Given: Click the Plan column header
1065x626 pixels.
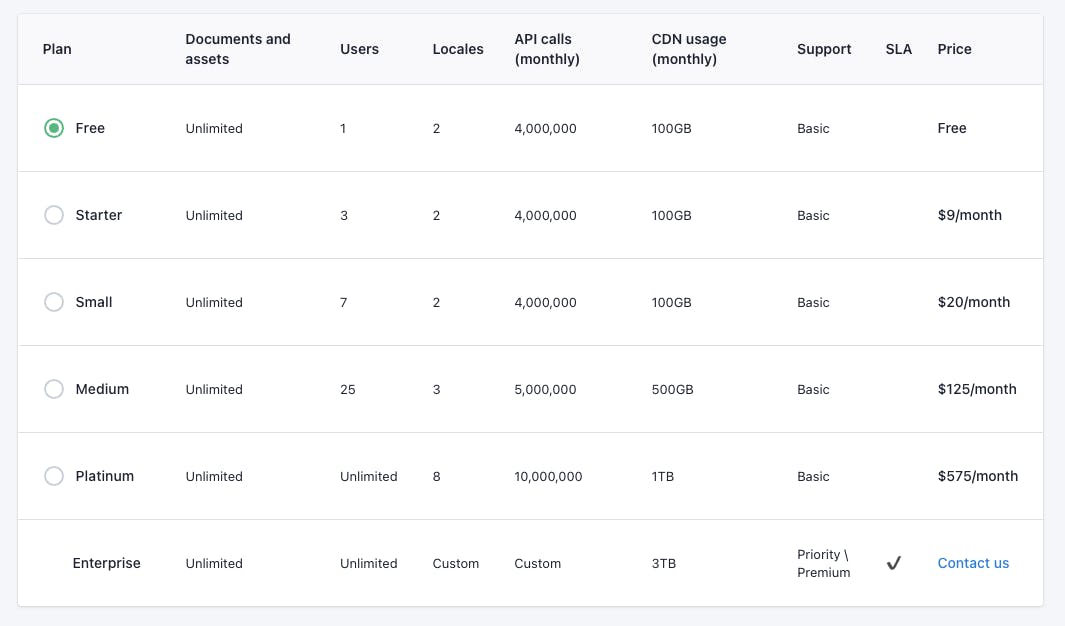Looking at the screenshot, I should [x=57, y=49].
